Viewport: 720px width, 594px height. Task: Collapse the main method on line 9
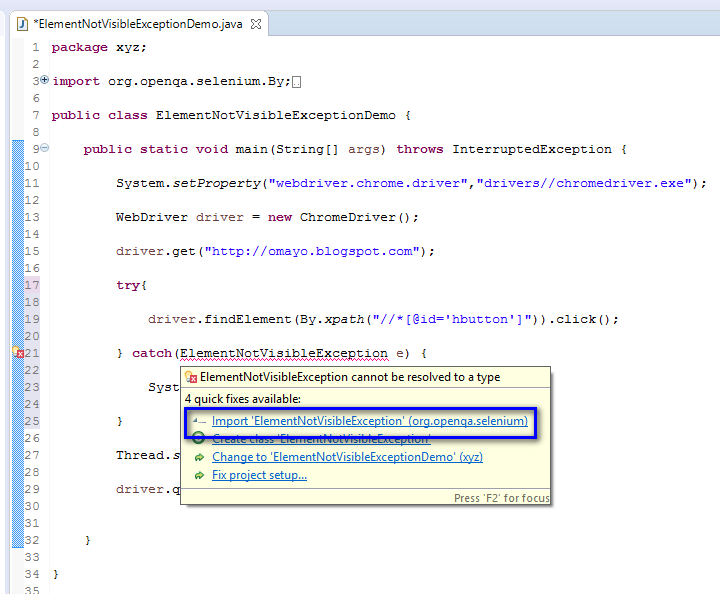[x=45, y=148]
